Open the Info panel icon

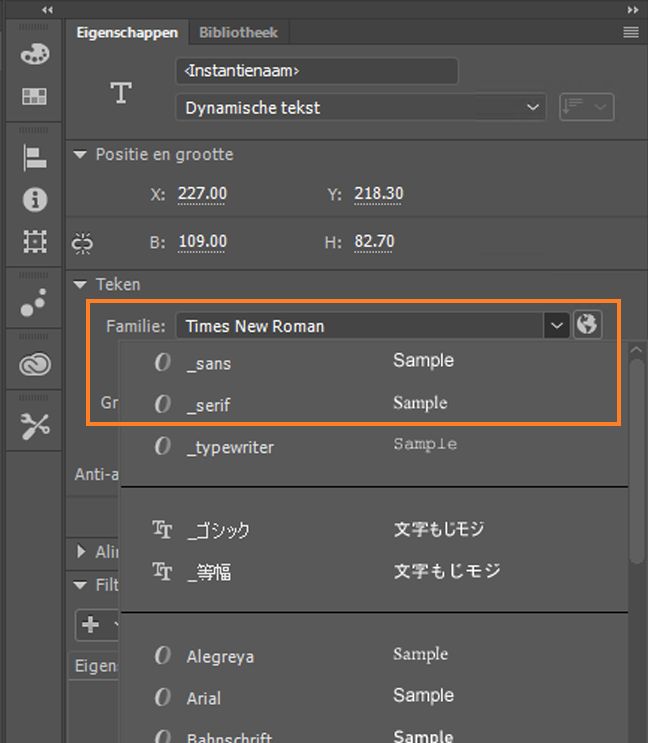click(35, 199)
